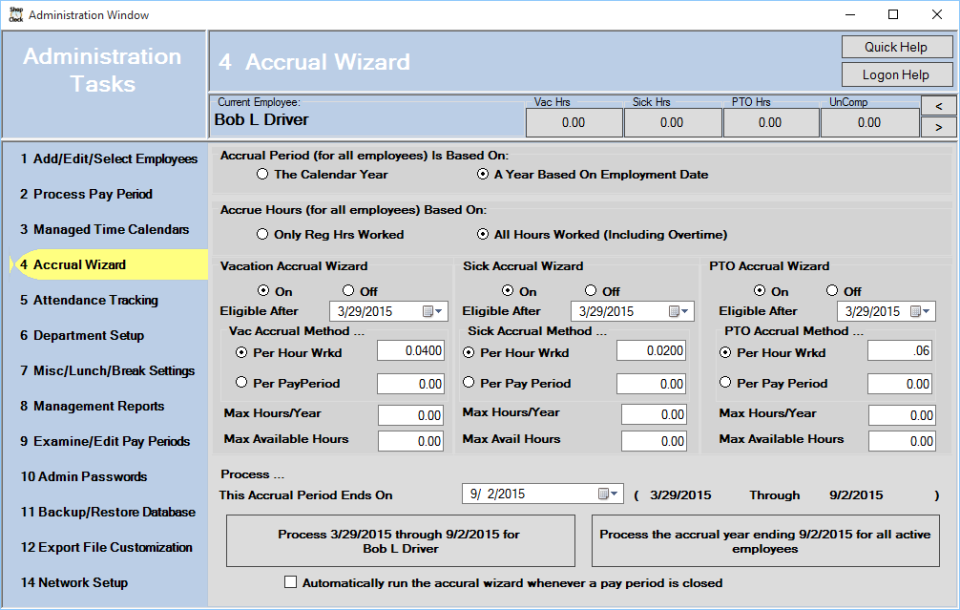Choose Only Reg Hrs Worked option
960x610 pixels.
[263, 234]
